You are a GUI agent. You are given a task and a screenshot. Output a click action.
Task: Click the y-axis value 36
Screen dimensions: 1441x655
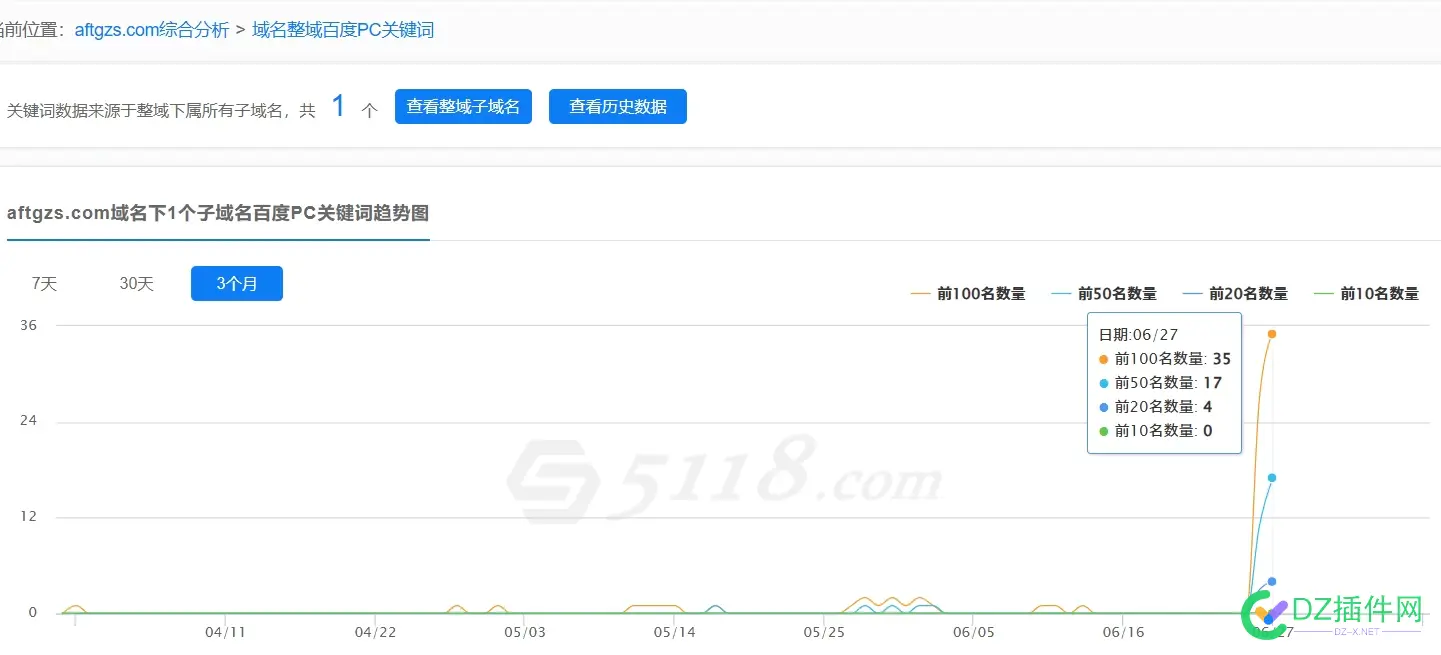28,325
